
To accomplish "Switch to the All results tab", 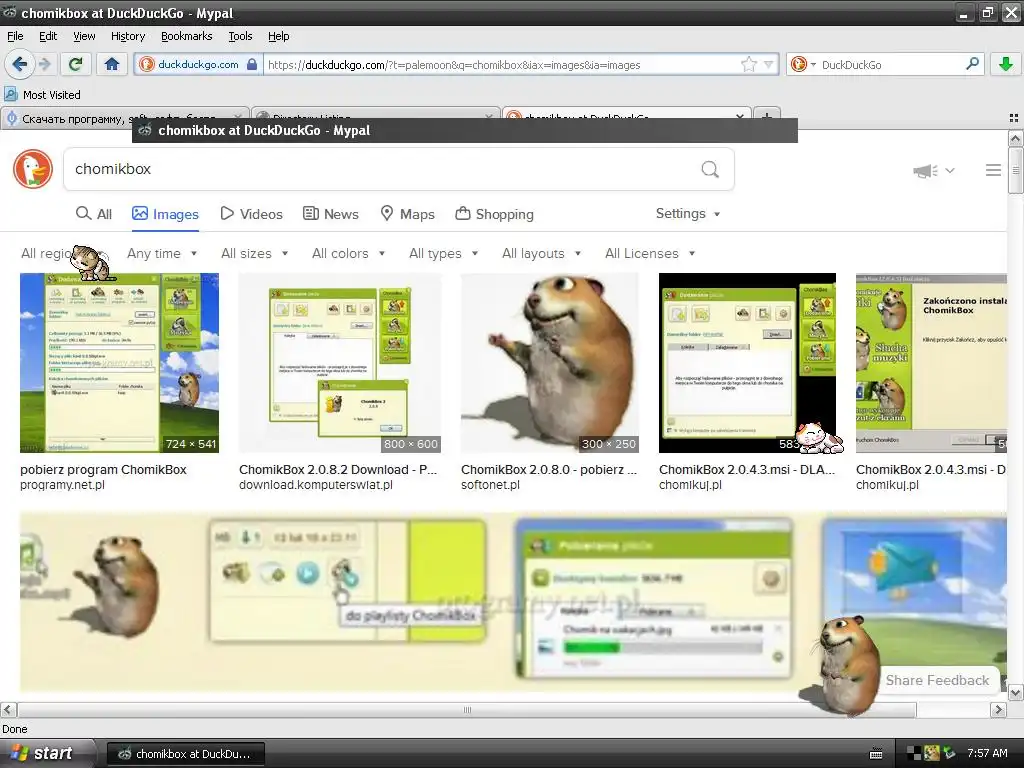I will [94, 214].
